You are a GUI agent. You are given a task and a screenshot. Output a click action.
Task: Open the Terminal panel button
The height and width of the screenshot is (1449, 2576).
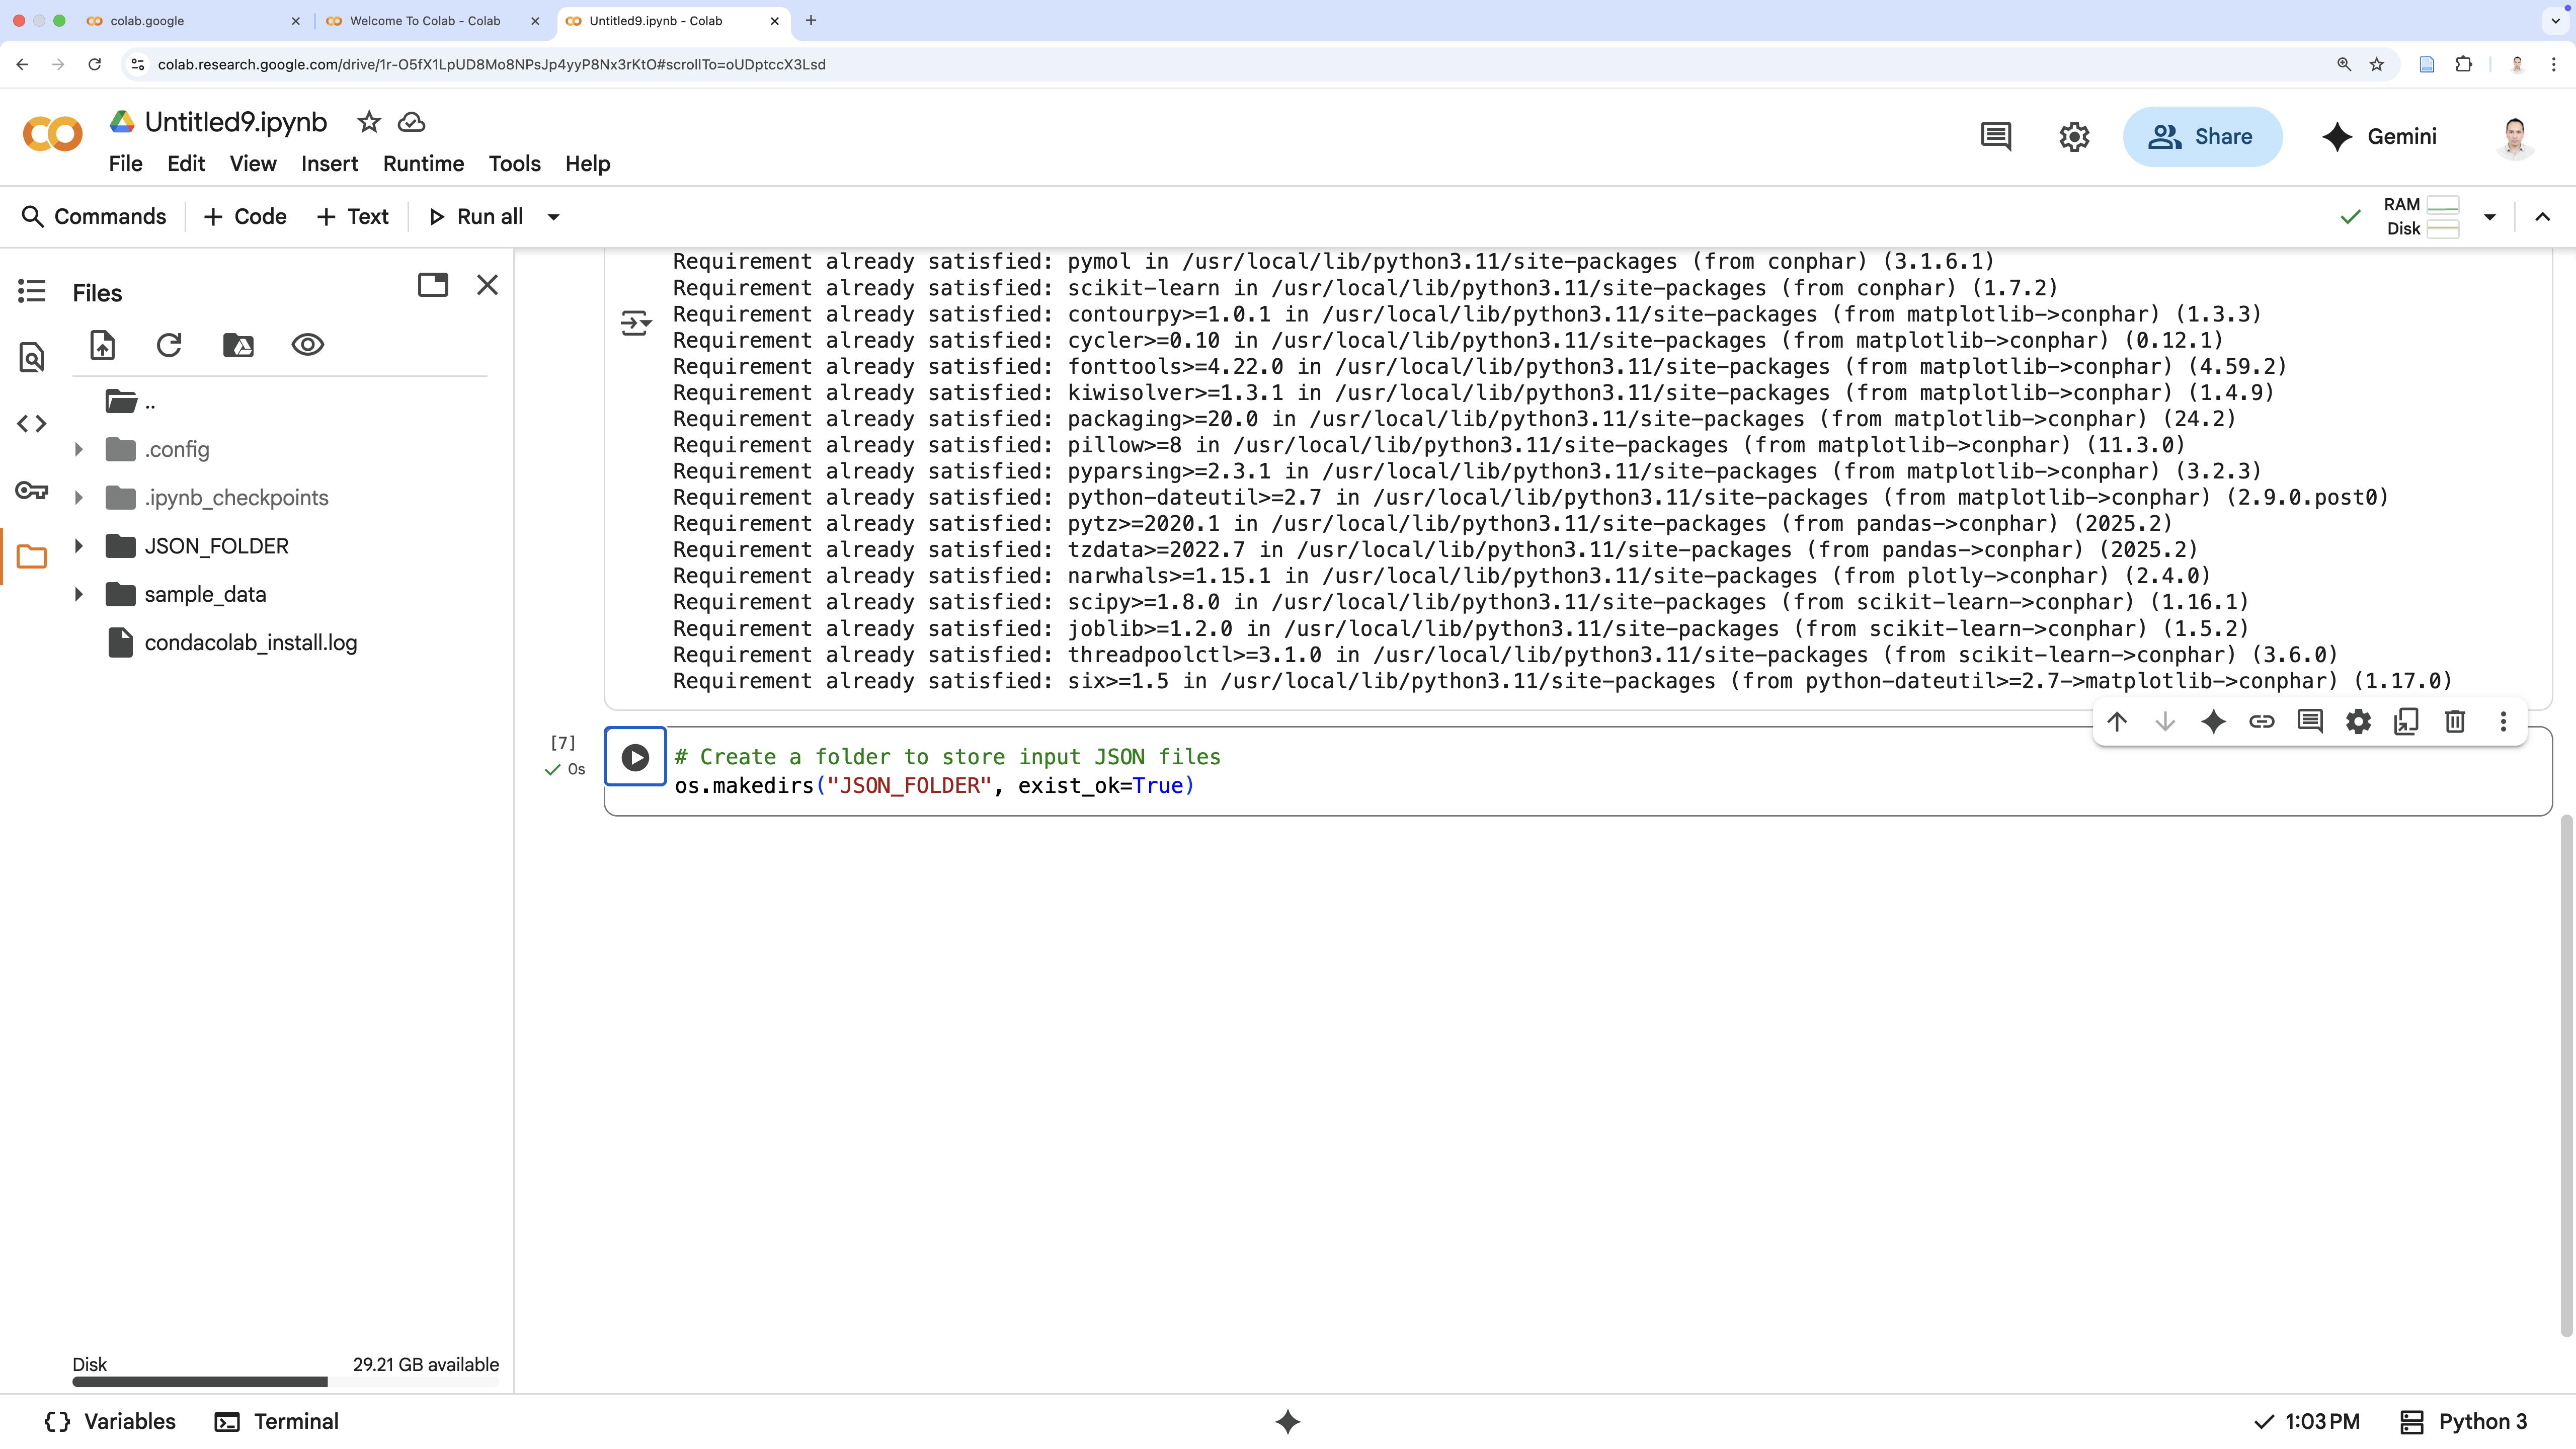[x=277, y=1421]
